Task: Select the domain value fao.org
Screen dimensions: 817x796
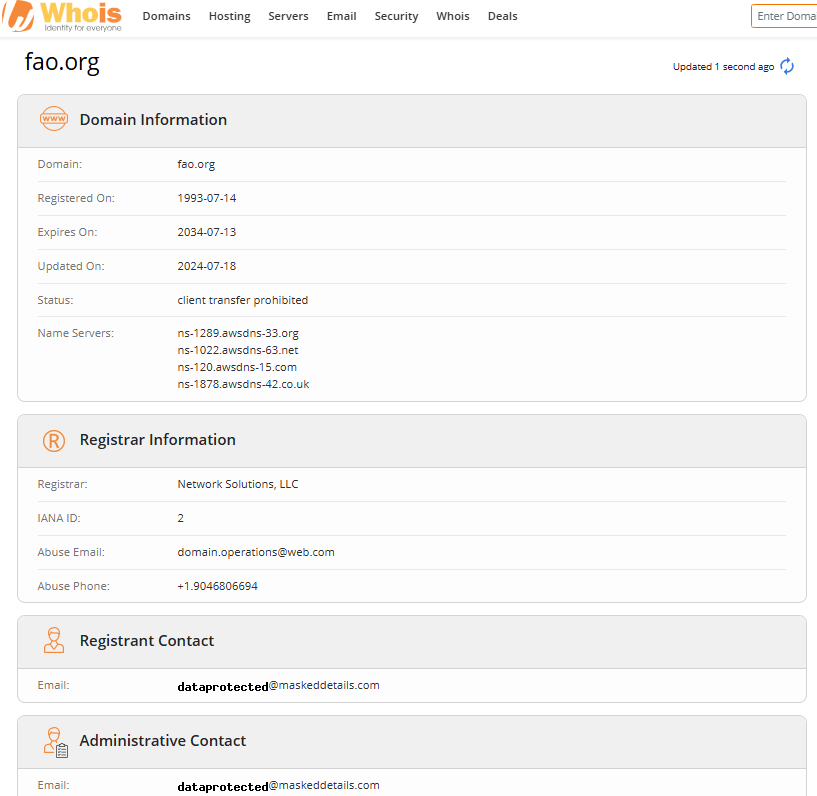Action: click(x=196, y=164)
